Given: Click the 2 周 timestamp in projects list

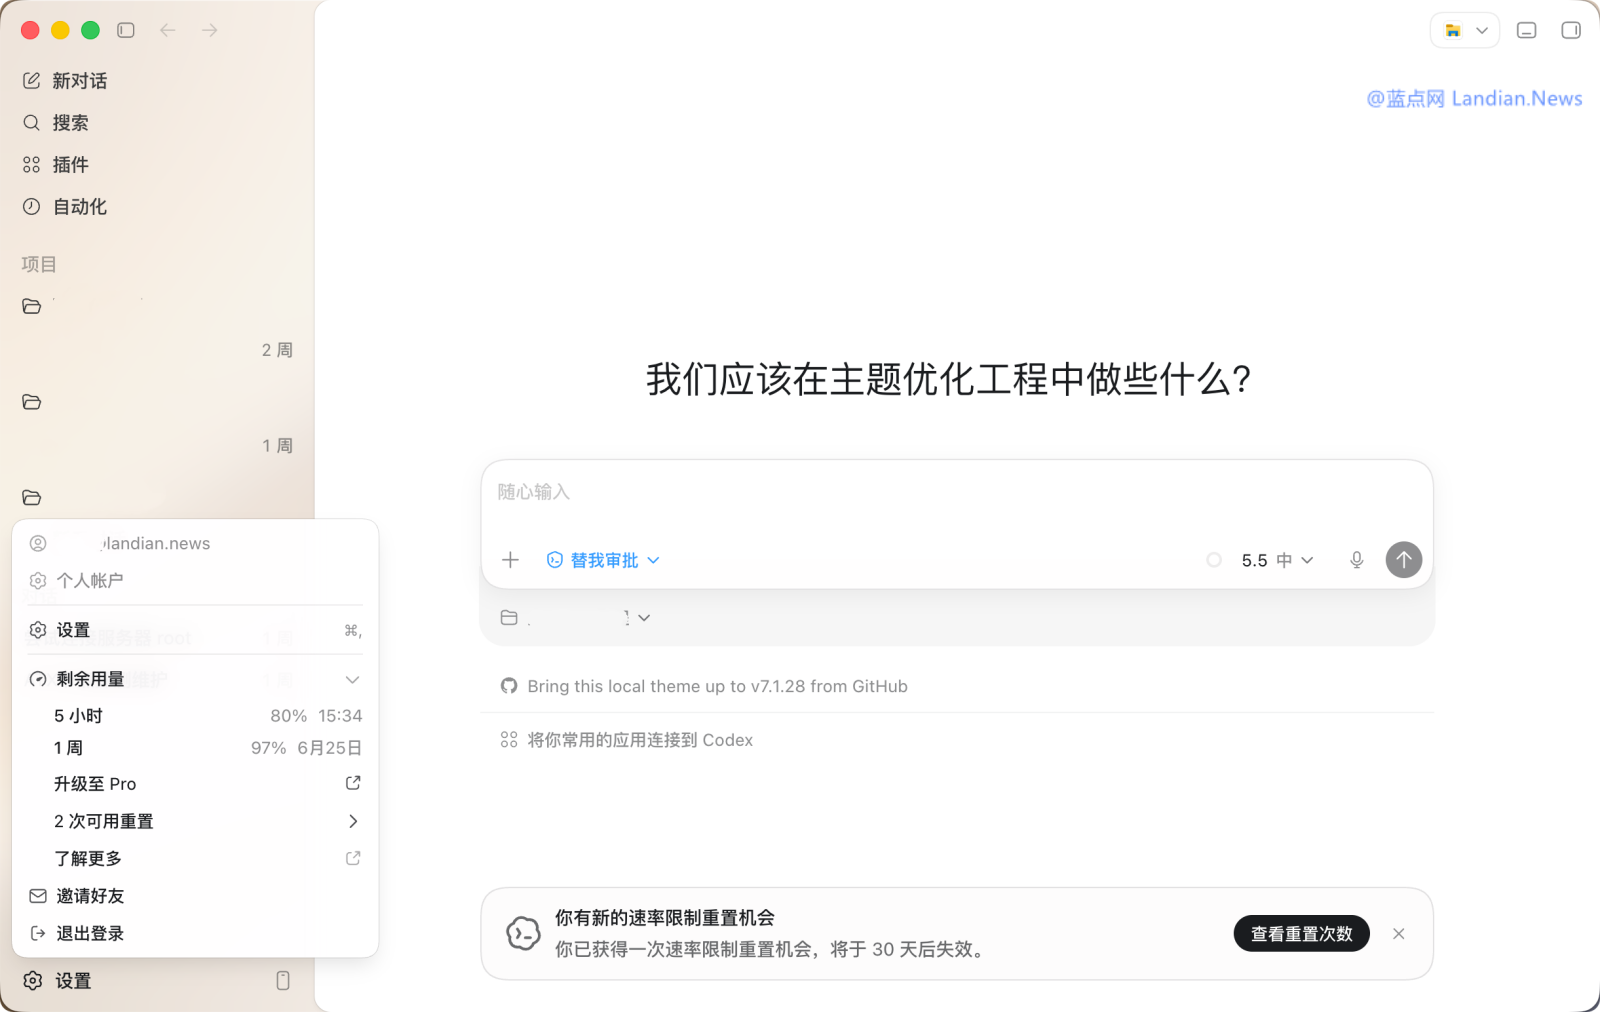Looking at the screenshot, I should (x=277, y=350).
